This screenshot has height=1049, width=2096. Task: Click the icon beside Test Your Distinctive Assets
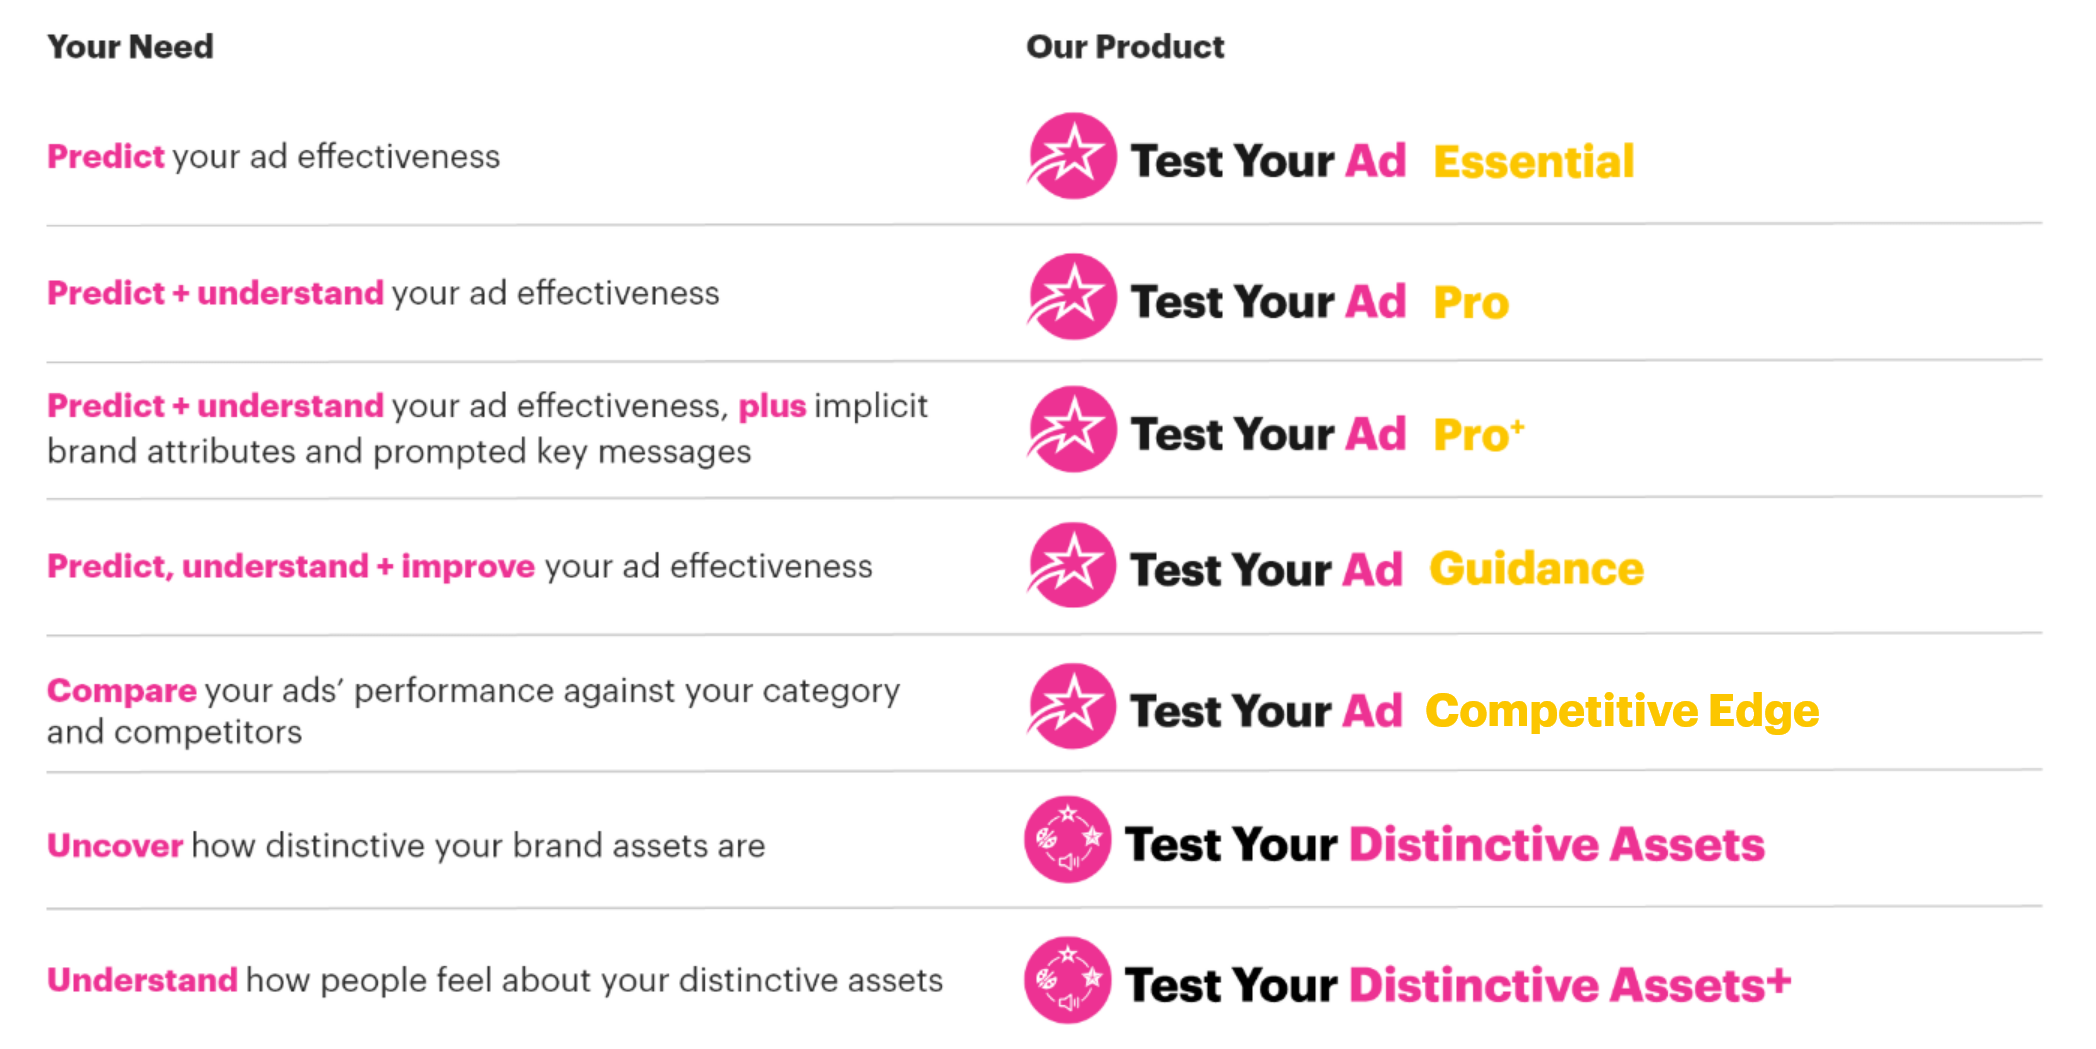coord(1067,840)
